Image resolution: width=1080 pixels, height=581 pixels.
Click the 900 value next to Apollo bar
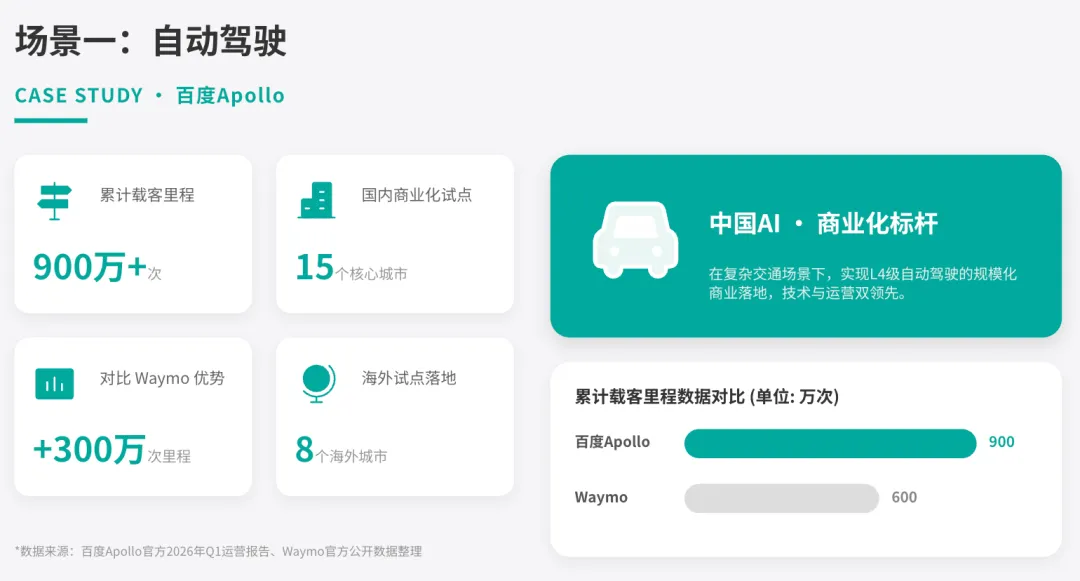1001,442
